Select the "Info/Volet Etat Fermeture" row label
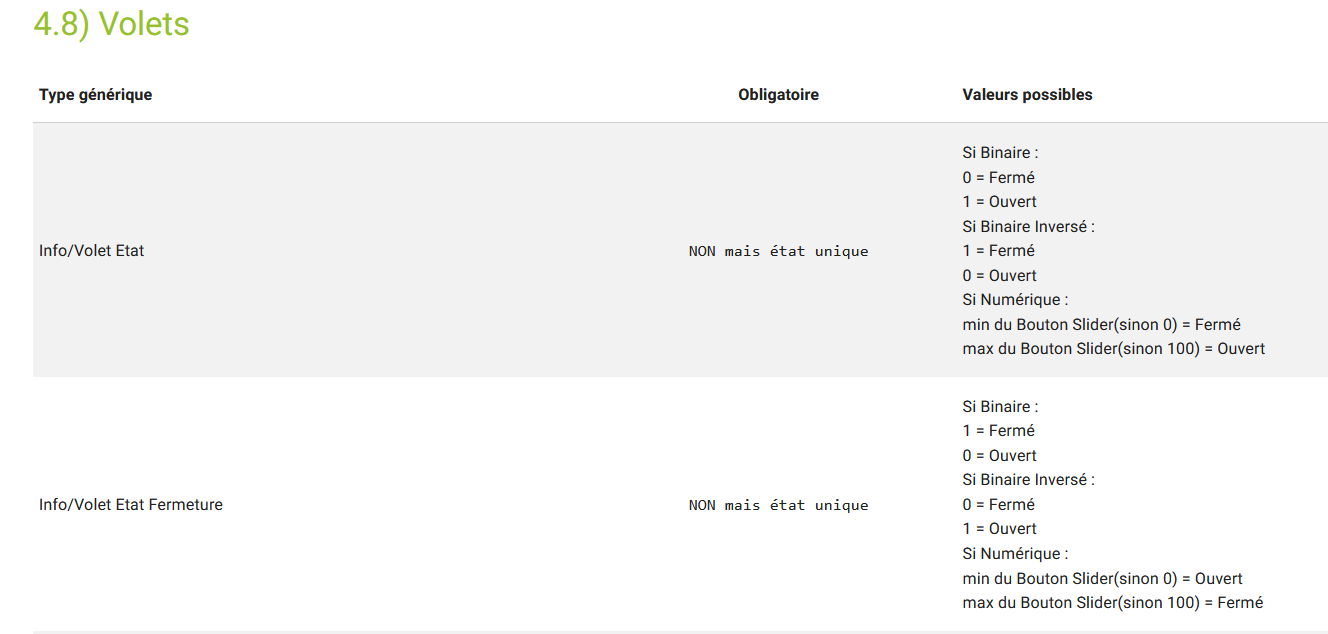This screenshot has width=1328, height=634. click(x=131, y=505)
